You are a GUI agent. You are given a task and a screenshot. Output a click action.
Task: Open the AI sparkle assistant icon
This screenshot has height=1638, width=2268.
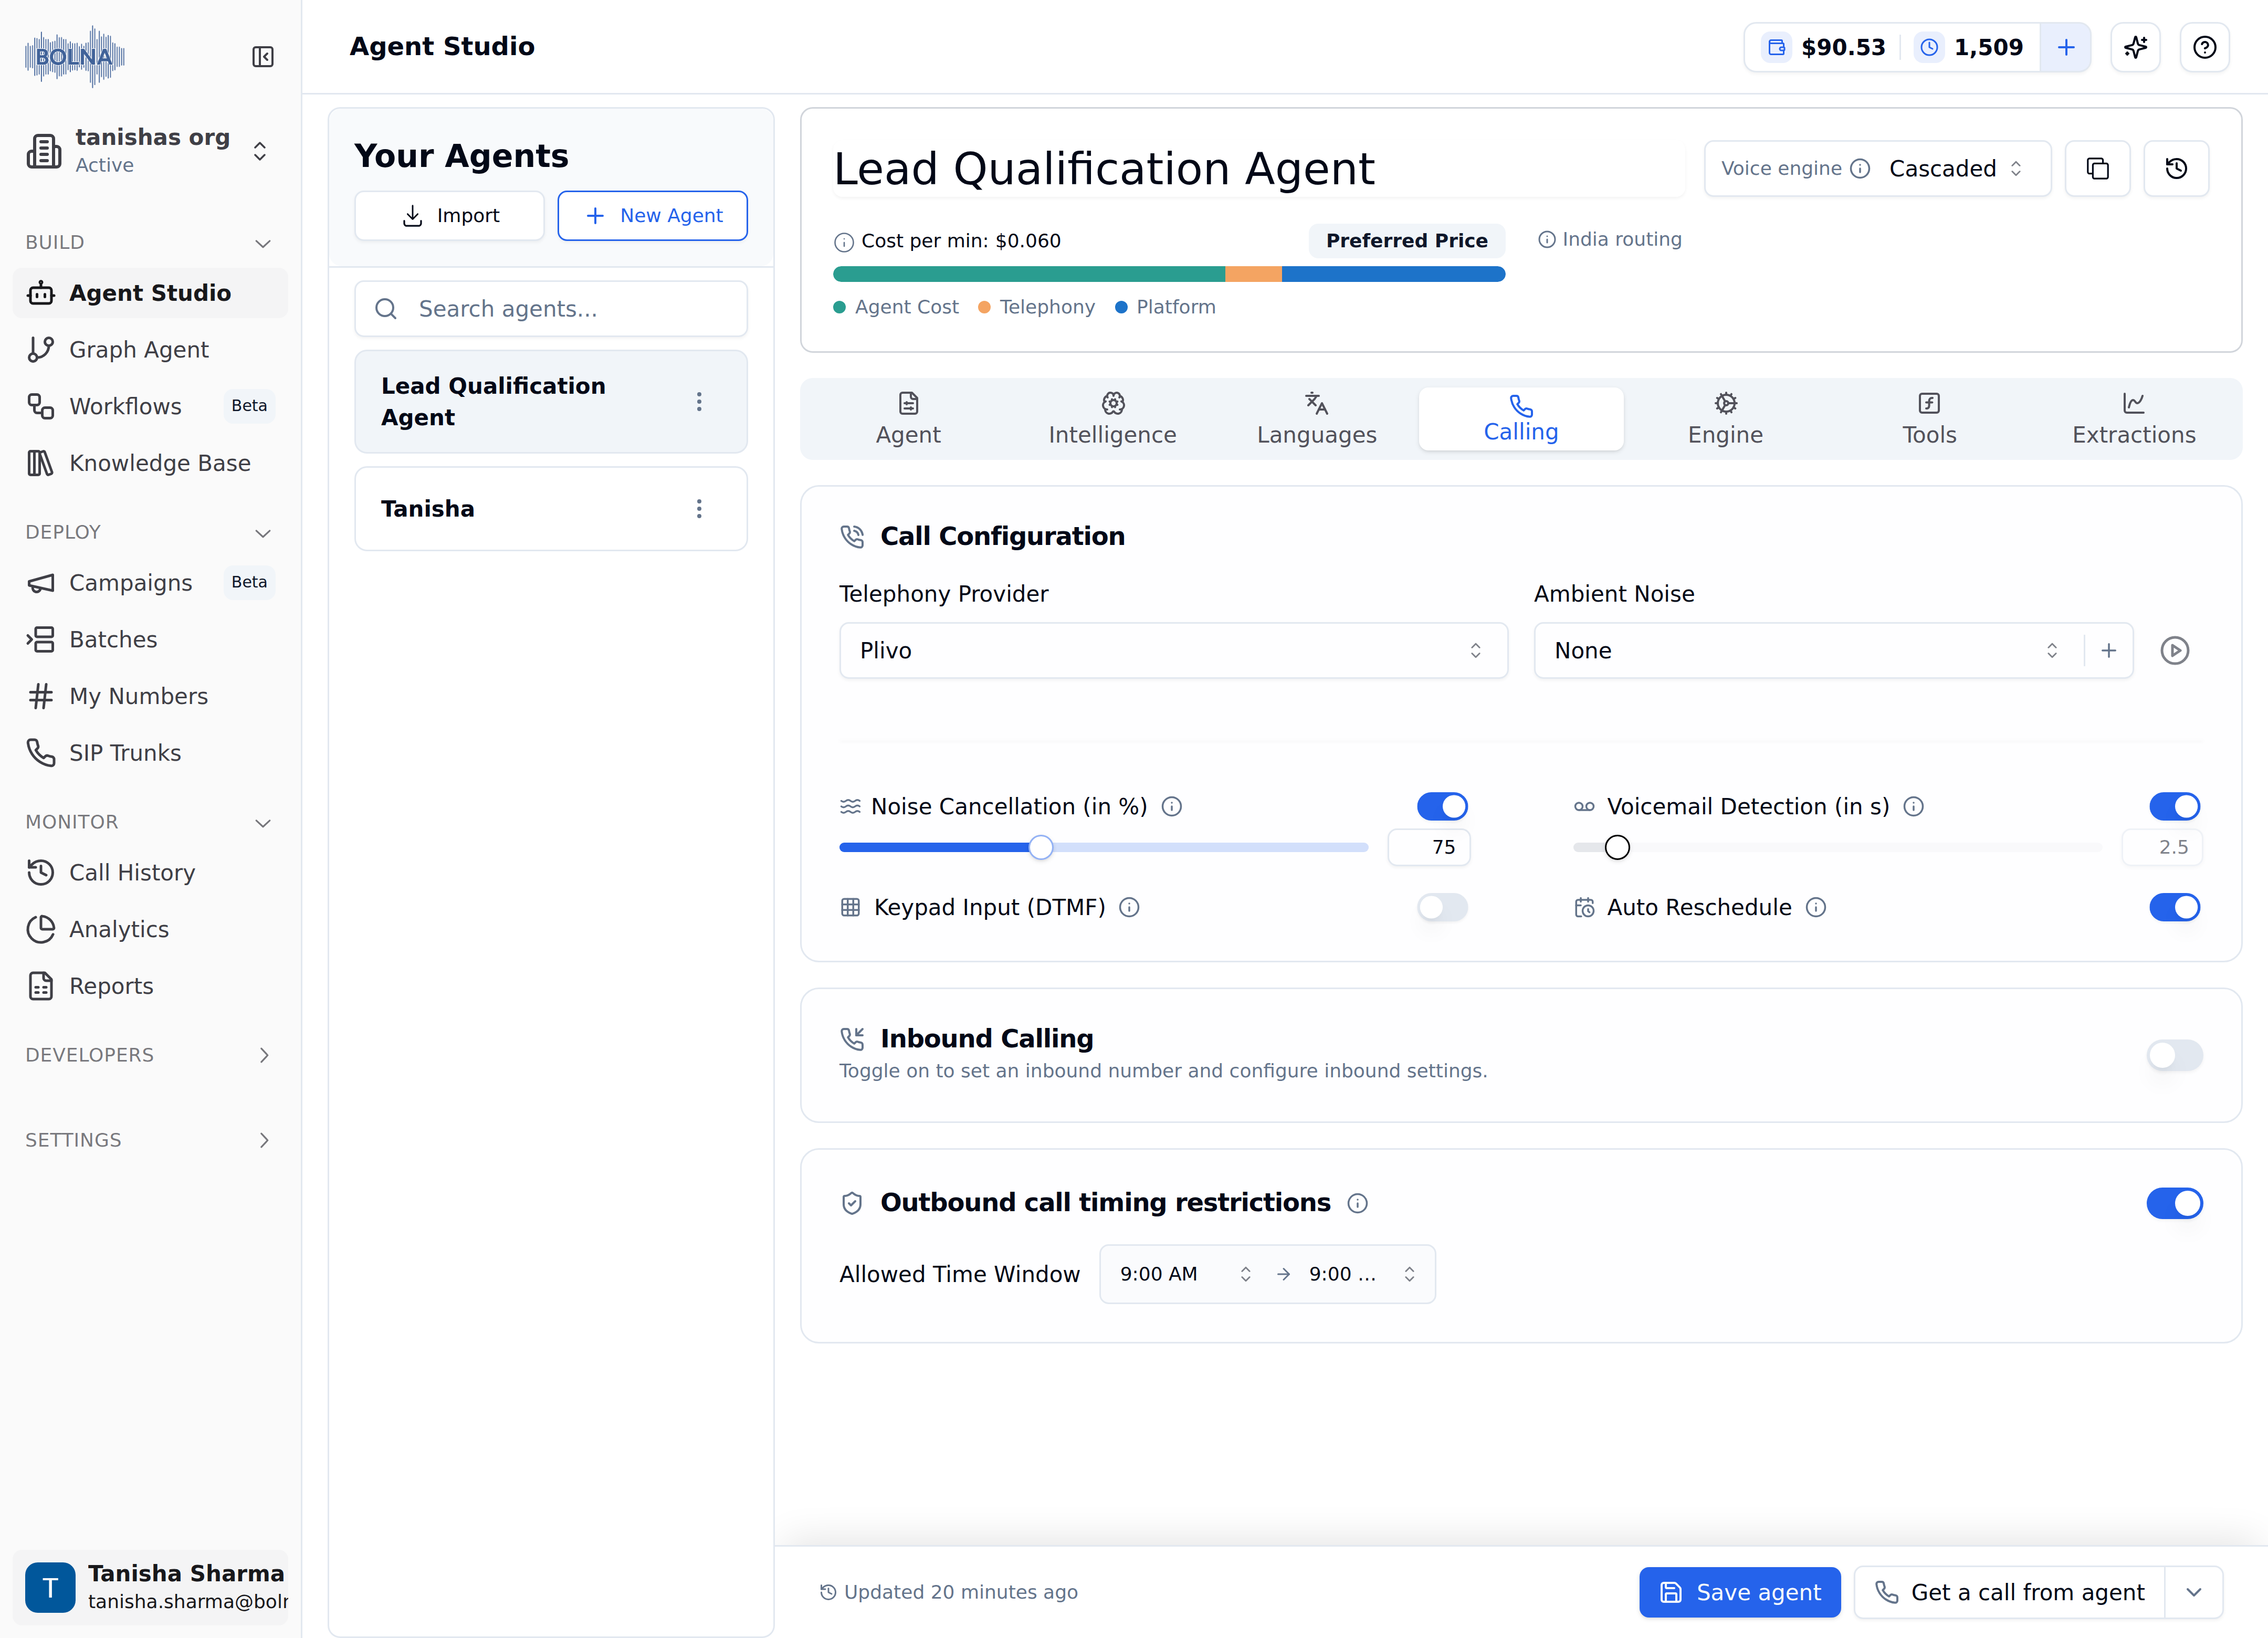[2135, 47]
